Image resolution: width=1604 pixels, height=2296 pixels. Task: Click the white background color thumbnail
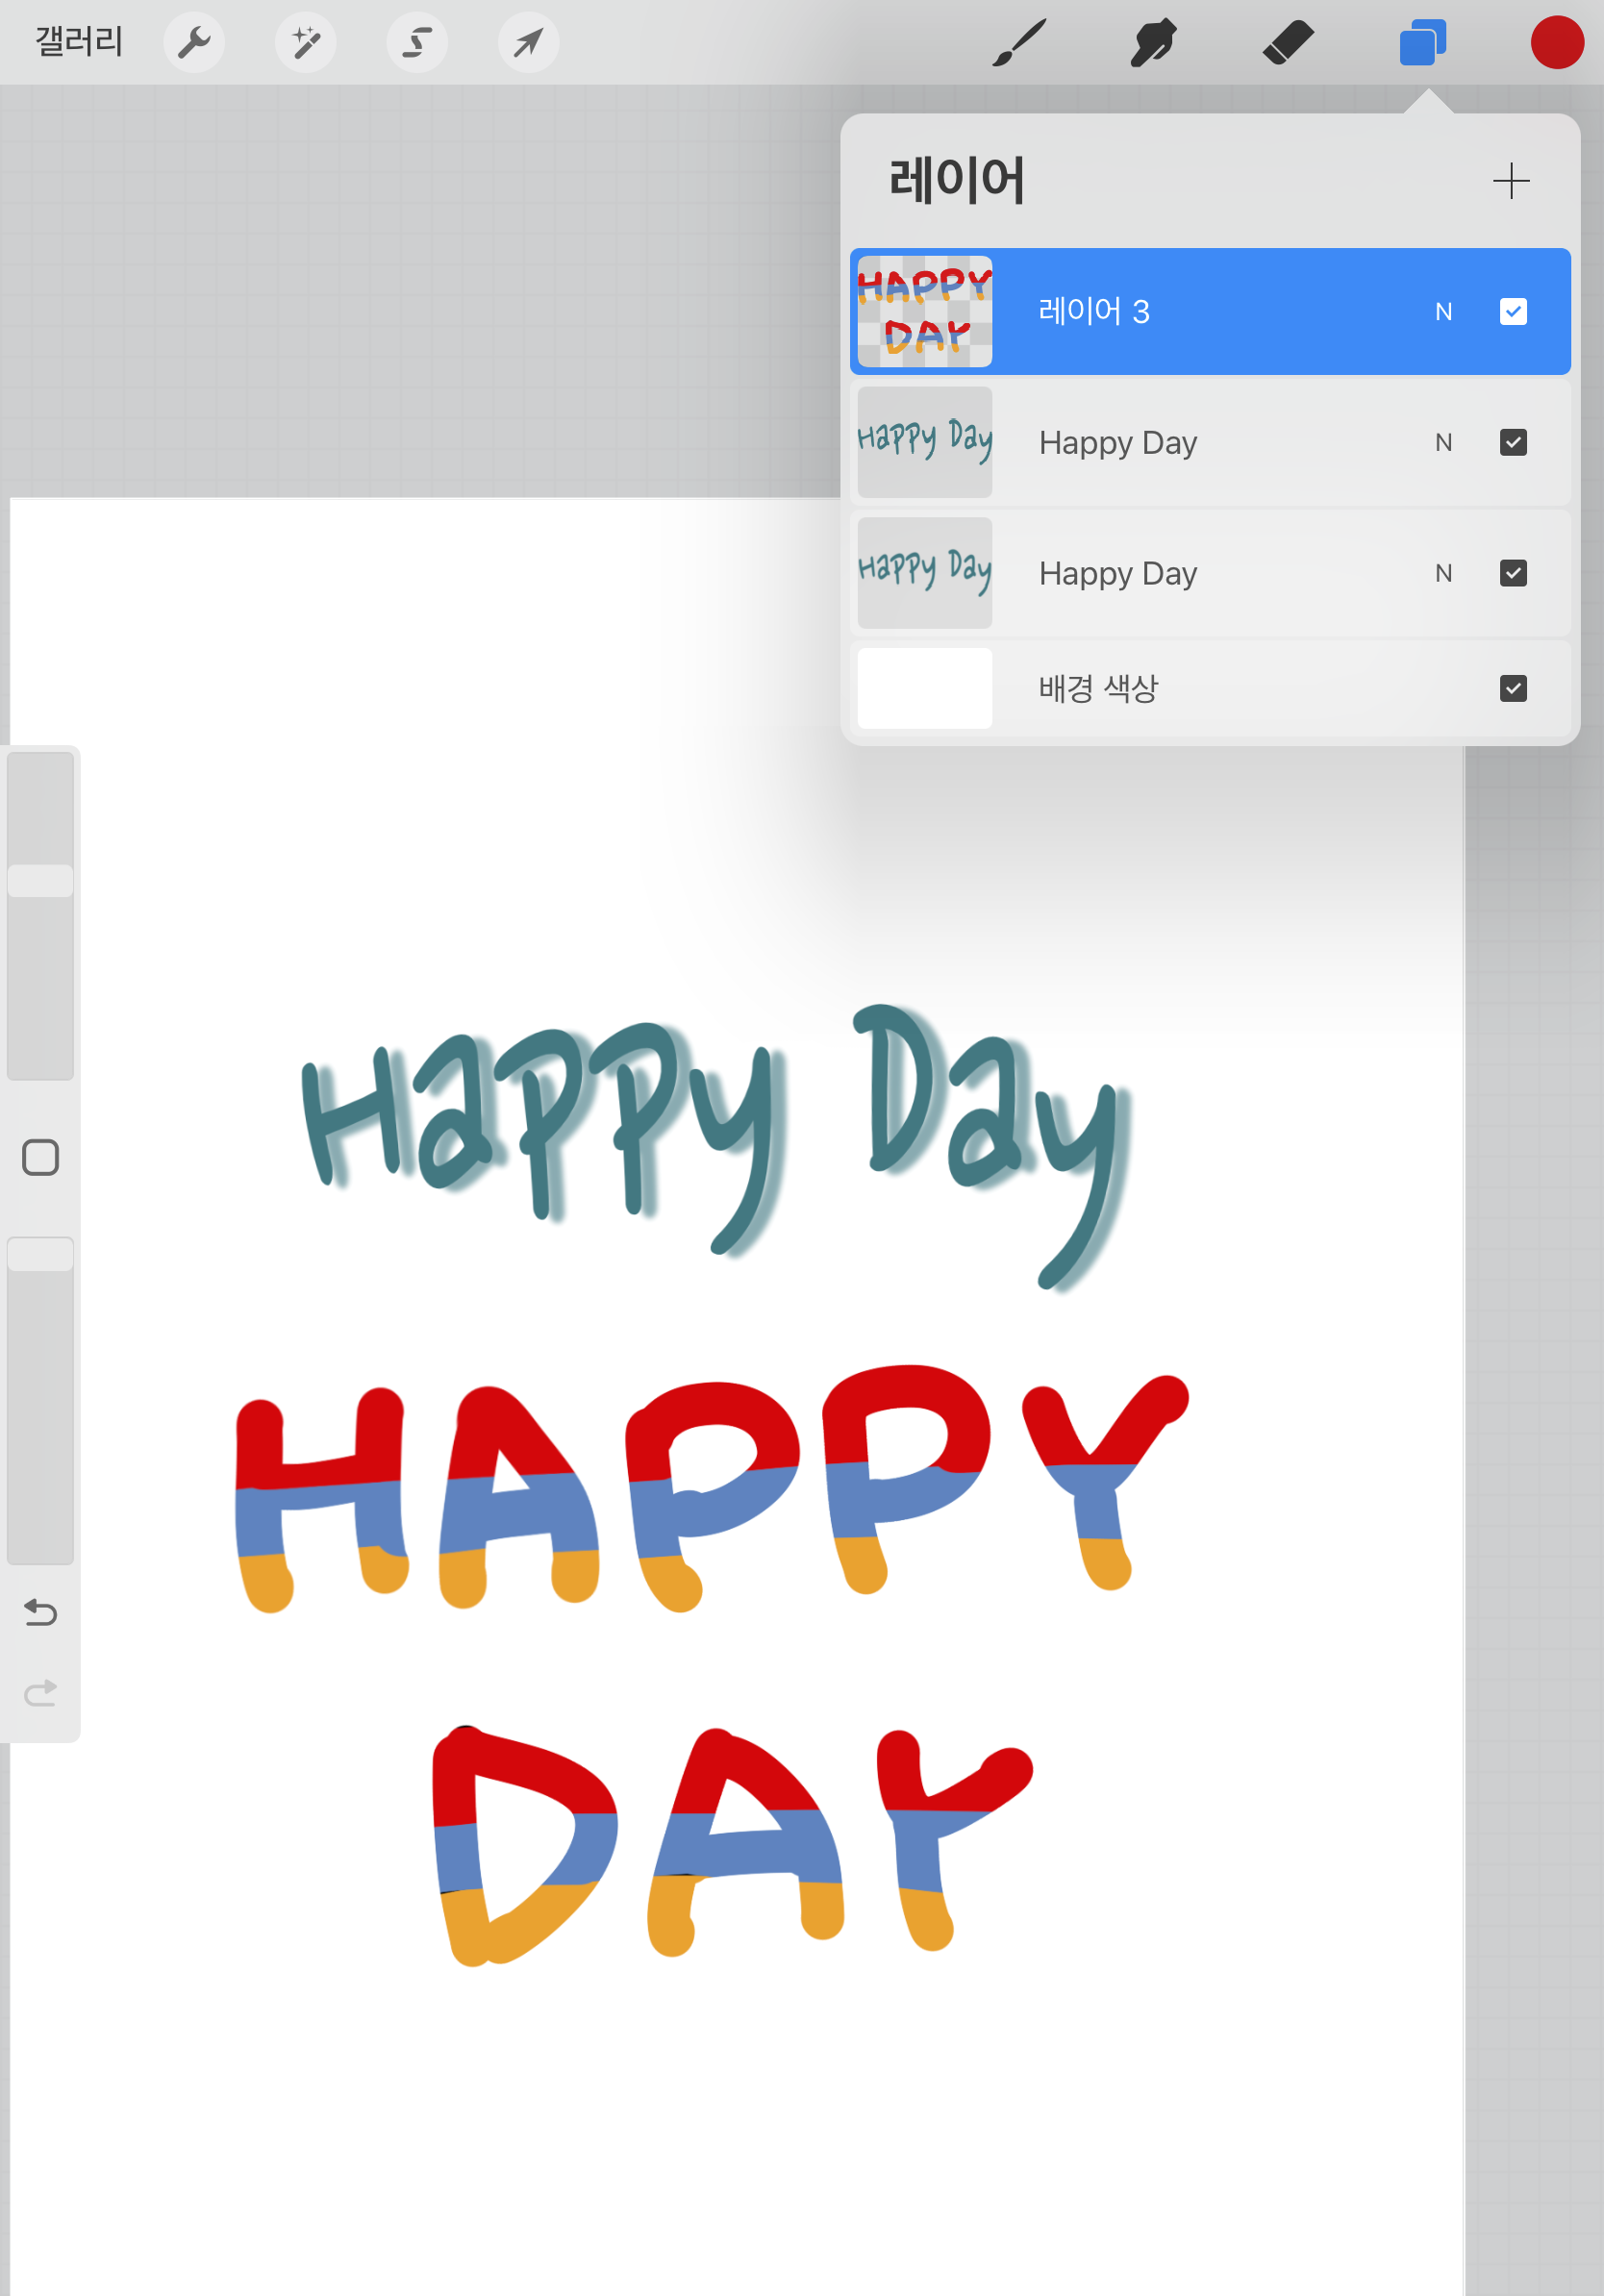tap(925, 688)
